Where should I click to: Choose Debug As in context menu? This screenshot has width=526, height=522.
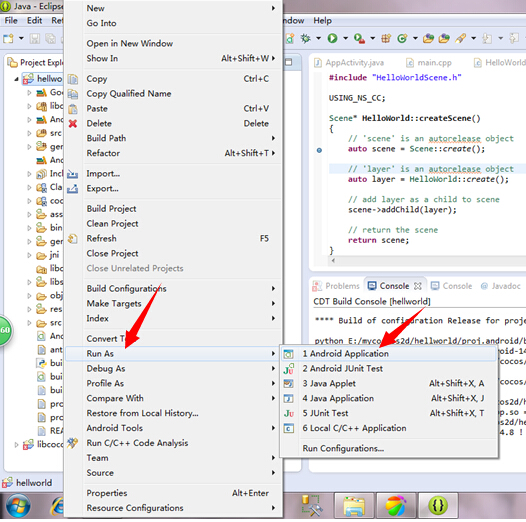pyautogui.click(x=172, y=369)
